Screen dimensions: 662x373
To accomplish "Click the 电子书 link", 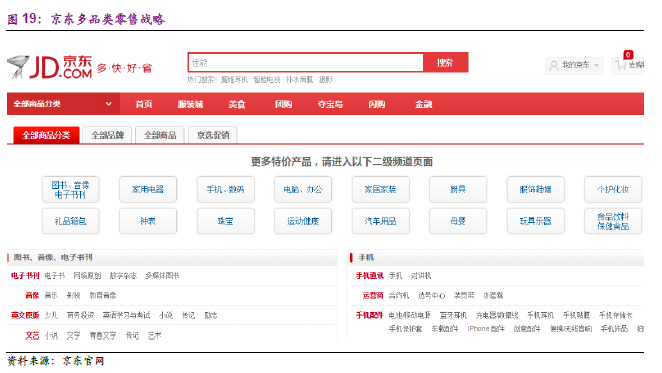I will [x=55, y=276].
